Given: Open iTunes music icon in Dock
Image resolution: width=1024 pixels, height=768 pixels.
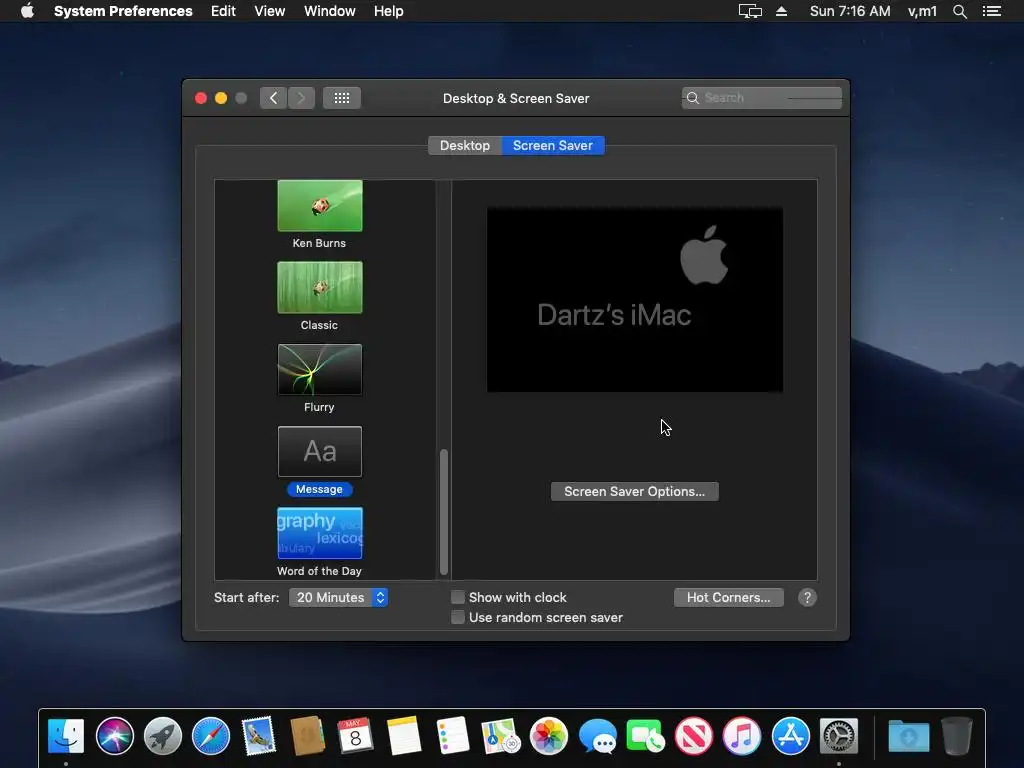Looking at the screenshot, I should 742,736.
